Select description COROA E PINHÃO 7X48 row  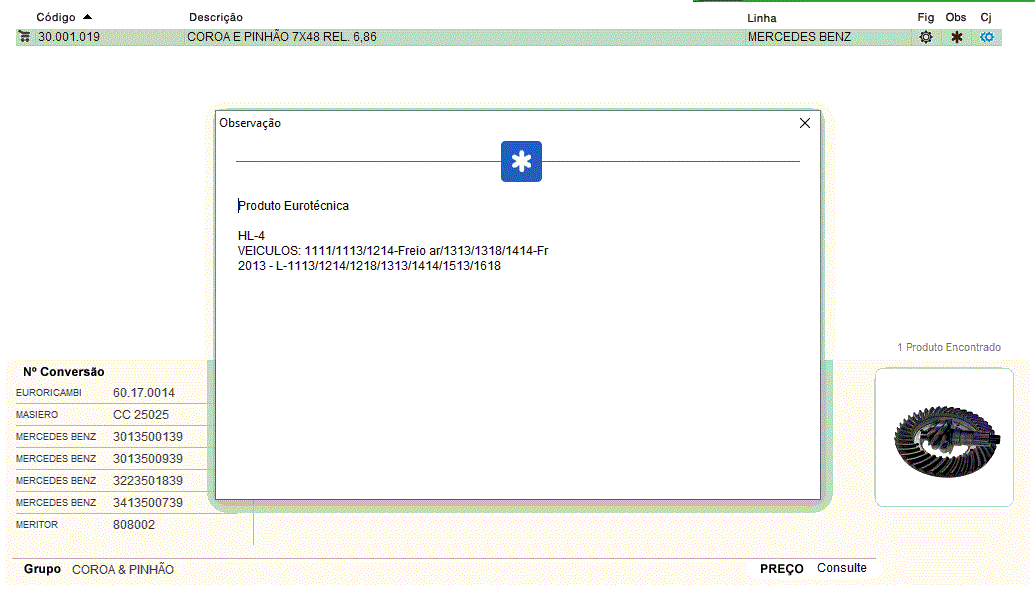coord(281,37)
